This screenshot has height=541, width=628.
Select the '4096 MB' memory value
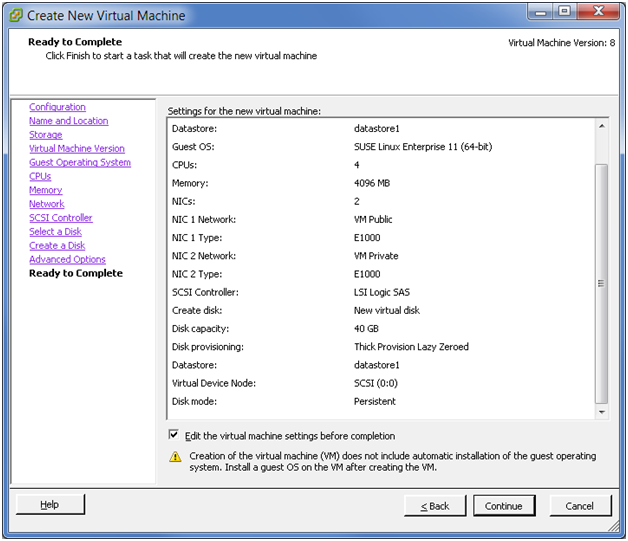pos(372,183)
